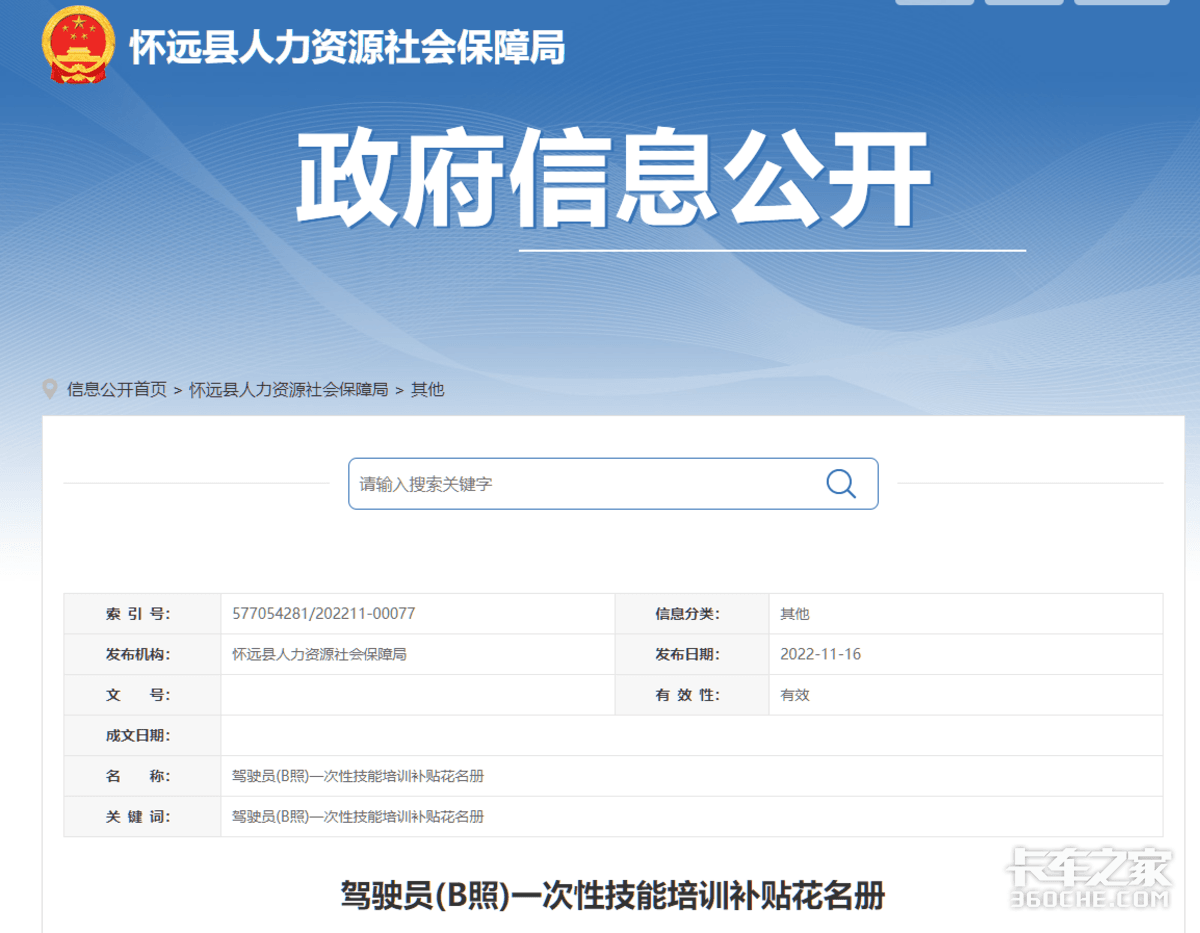The height and width of the screenshot is (933, 1200).
Task: Click index number 577054281/202211-00077
Action: [x=323, y=614]
